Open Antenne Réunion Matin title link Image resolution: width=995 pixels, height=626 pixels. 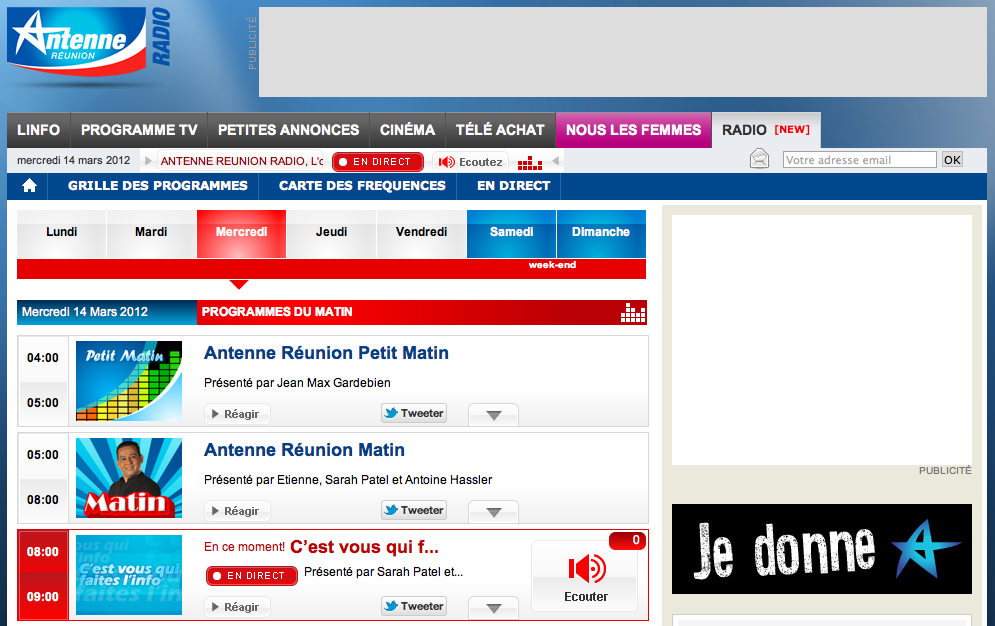point(304,450)
